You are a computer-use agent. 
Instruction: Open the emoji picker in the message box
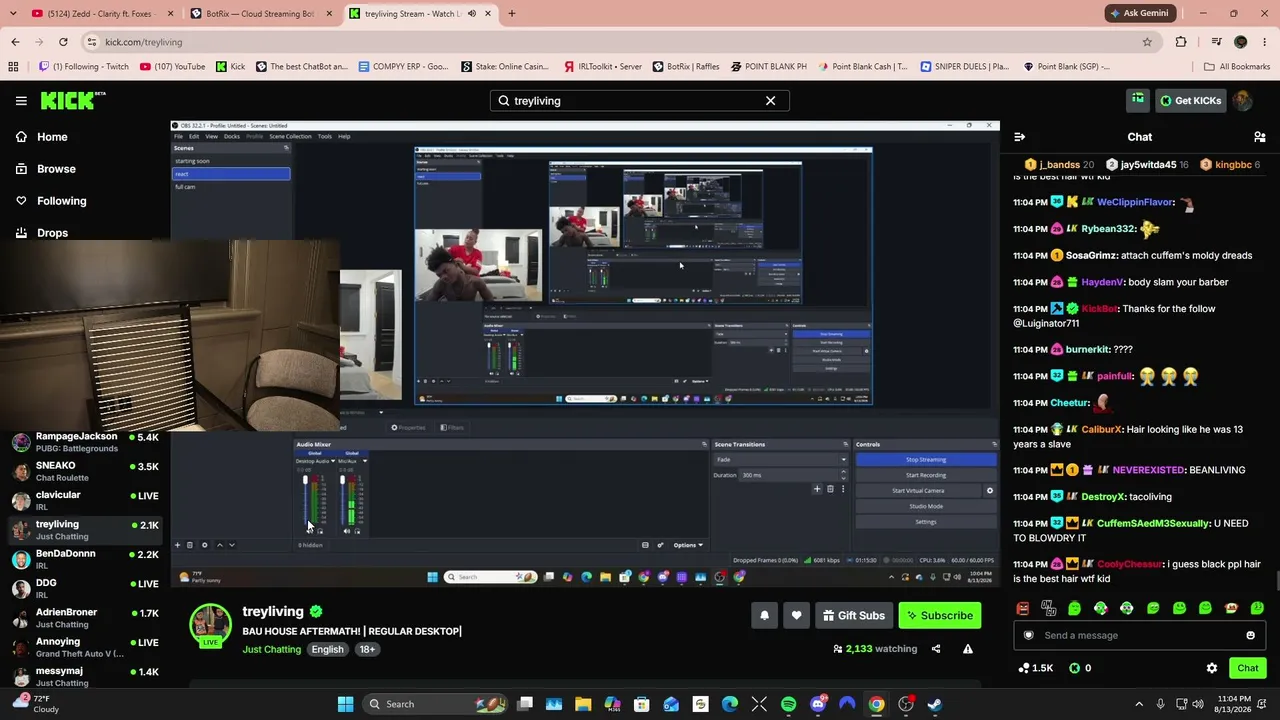pos(1250,635)
